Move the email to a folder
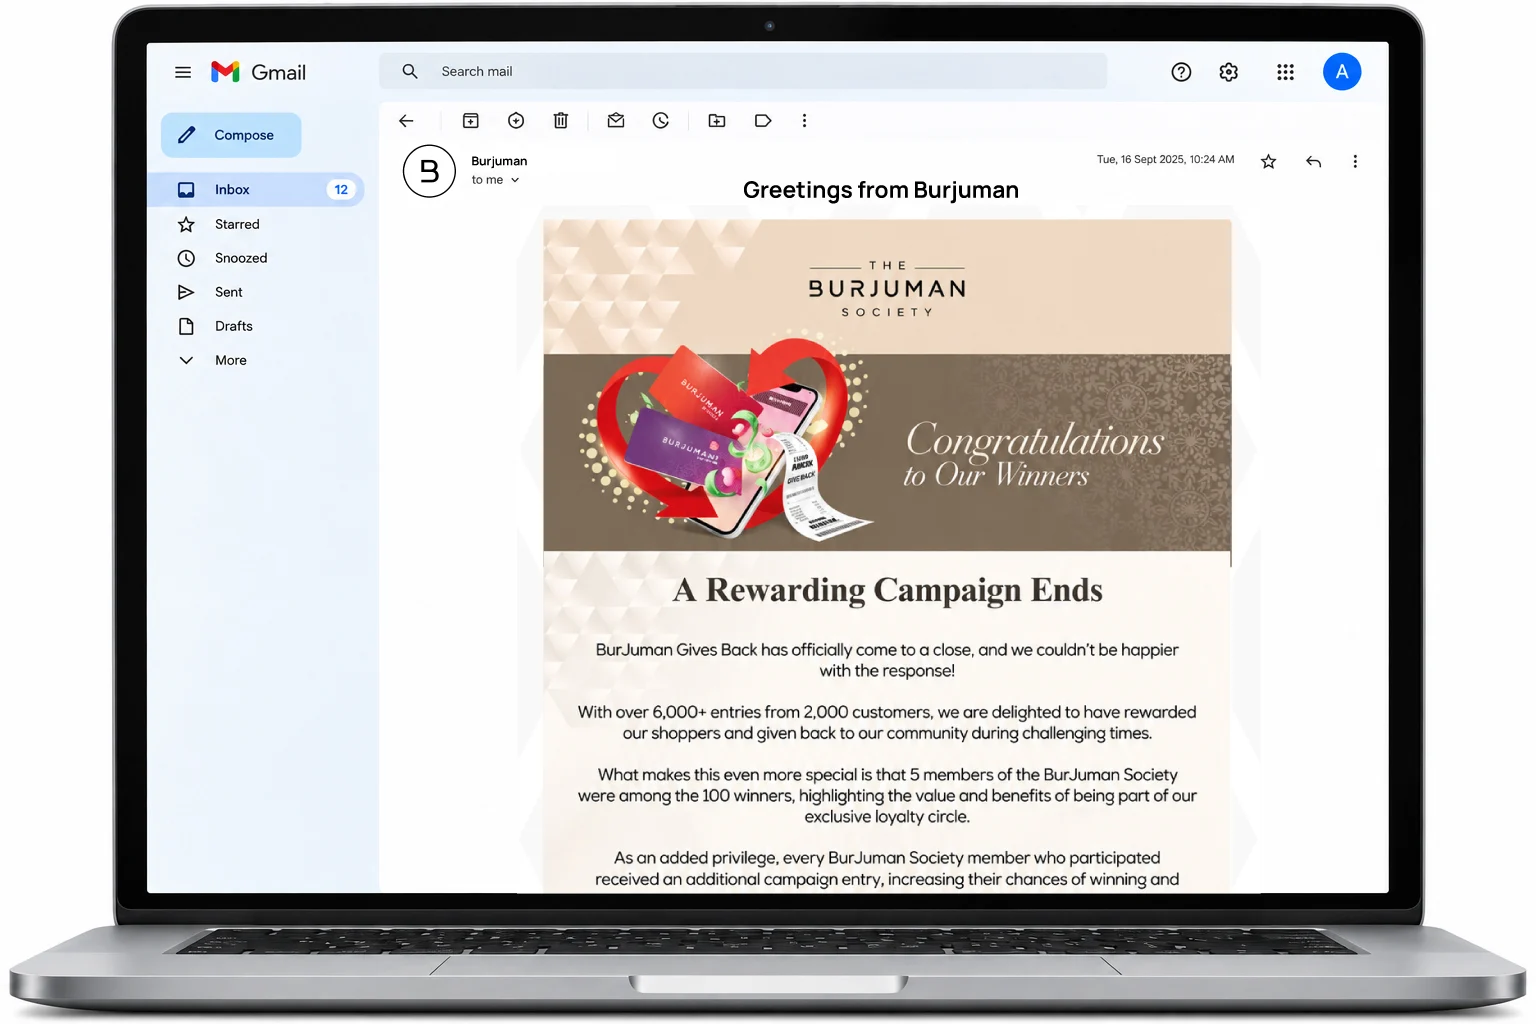Image resolution: width=1536 pixels, height=1024 pixels. pyautogui.click(x=717, y=121)
